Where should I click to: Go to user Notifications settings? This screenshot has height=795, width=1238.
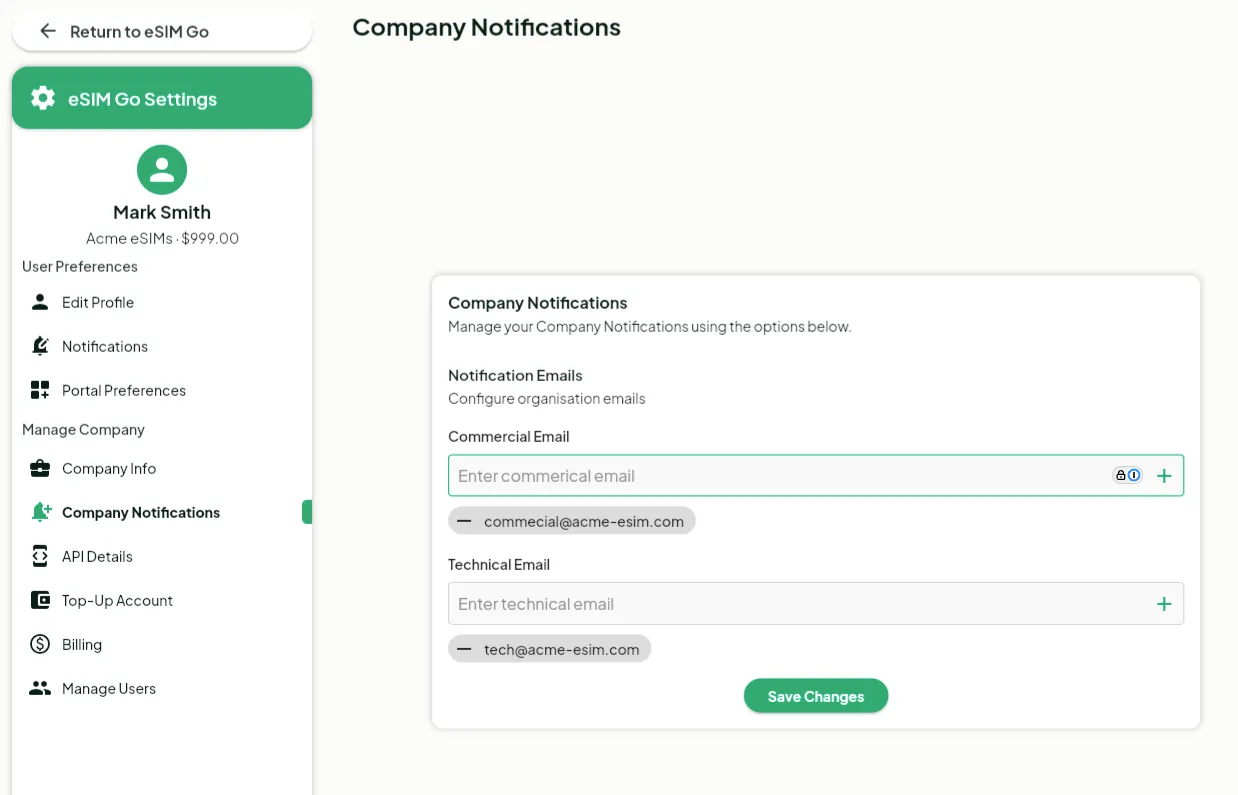tap(105, 346)
